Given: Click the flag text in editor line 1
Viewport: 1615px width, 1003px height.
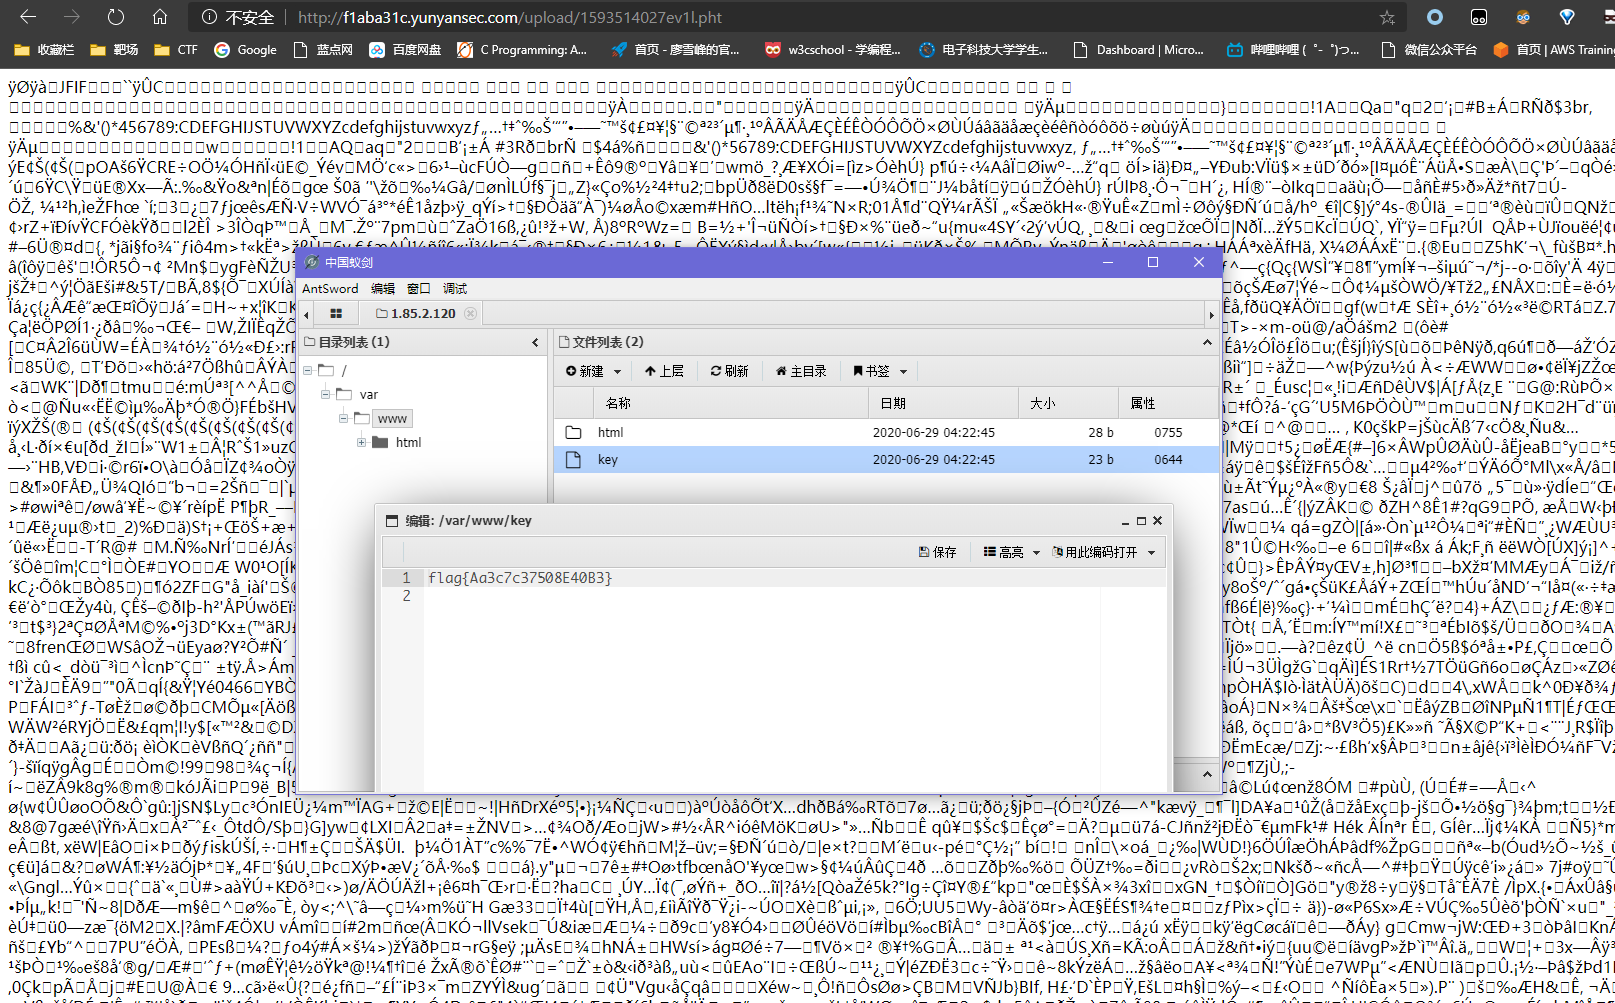Looking at the screenshot, I should pyautogui.click(x=520, y=578).
